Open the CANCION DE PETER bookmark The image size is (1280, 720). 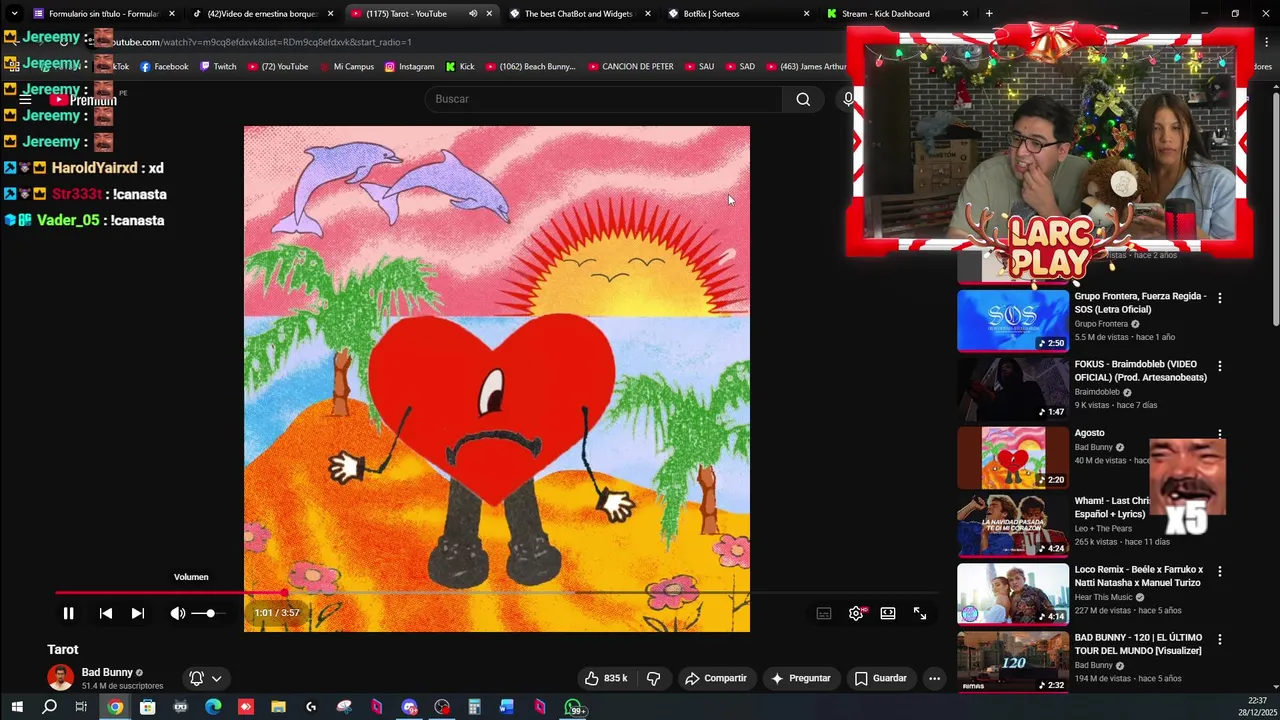pyautogui.click(x=630, y=67)
